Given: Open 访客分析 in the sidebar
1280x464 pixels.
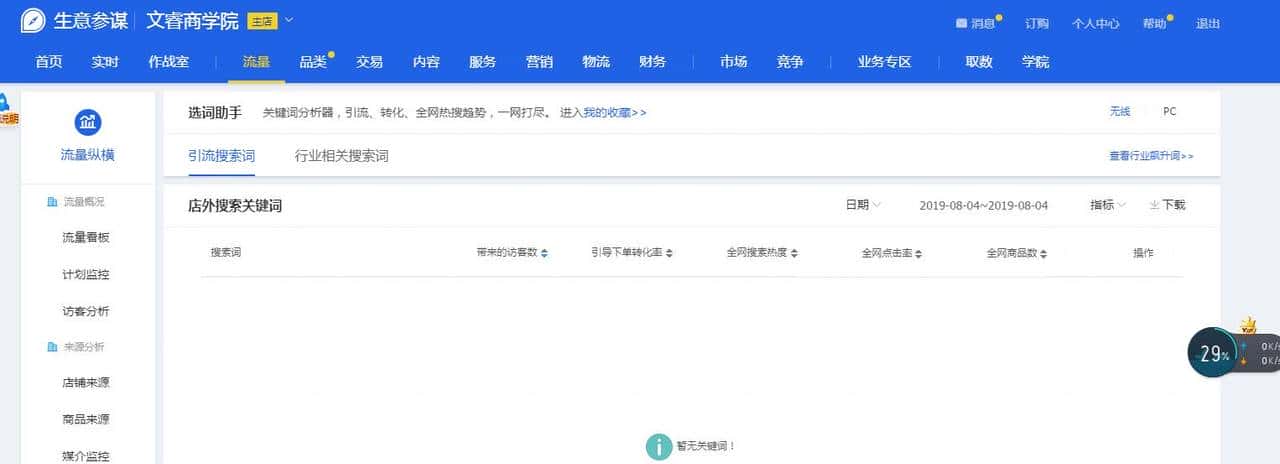Looking at the screenshot, I should [x=85, y=311].
